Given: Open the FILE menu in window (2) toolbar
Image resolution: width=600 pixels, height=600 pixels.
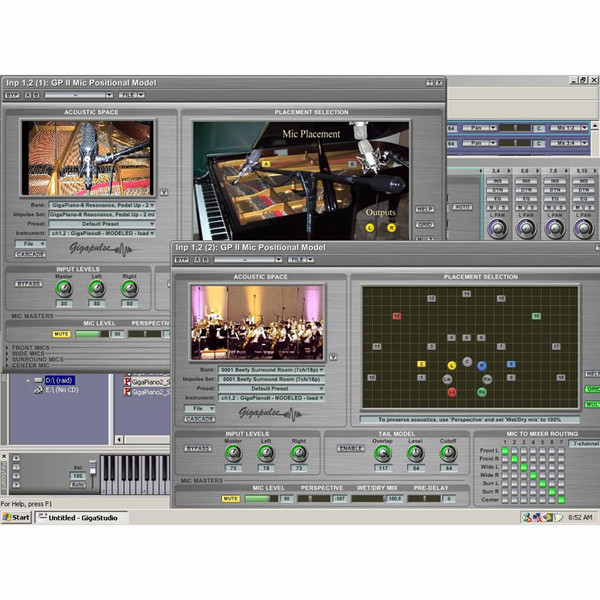Looking at the screenshot, I should pyautogui.click(x=301, y=260).
